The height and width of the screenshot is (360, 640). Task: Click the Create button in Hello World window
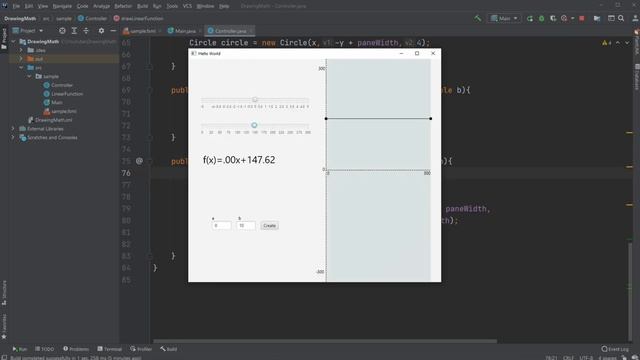[269, 225]
